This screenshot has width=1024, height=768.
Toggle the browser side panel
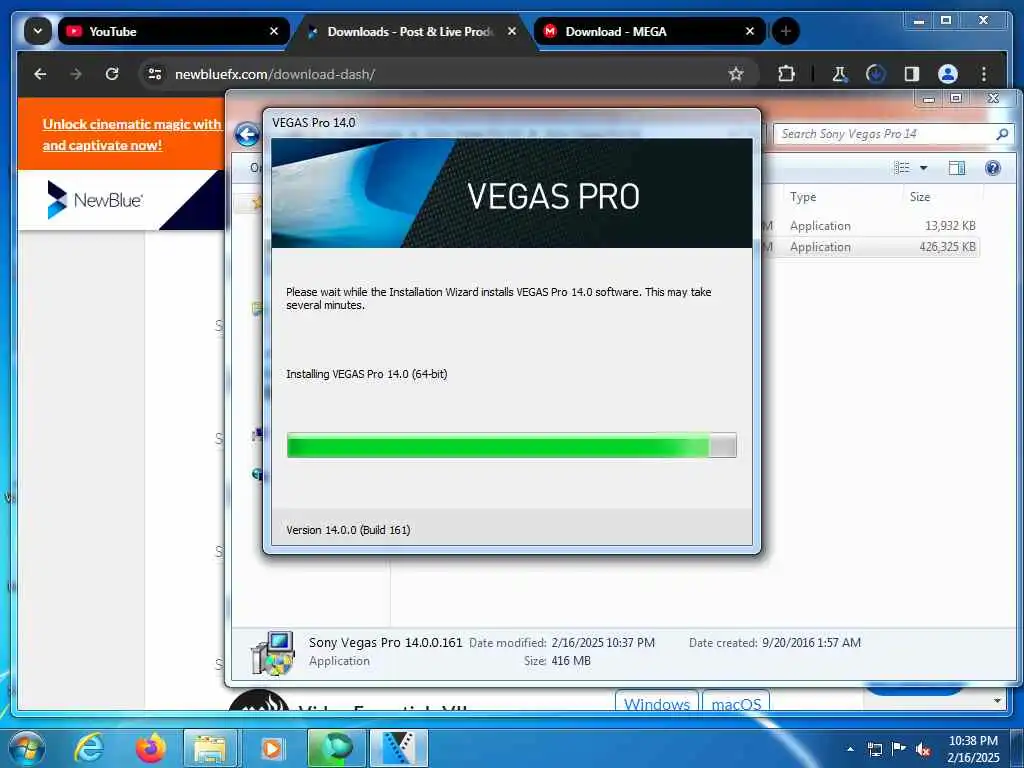[912, 74]
